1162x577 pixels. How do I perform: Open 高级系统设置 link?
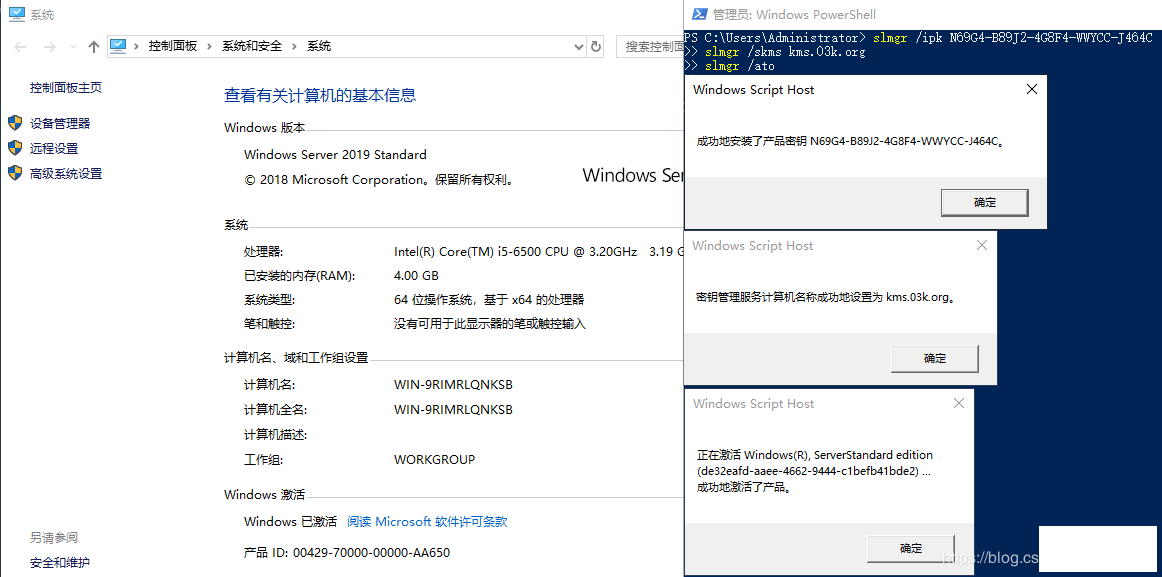tap(66, 173)
